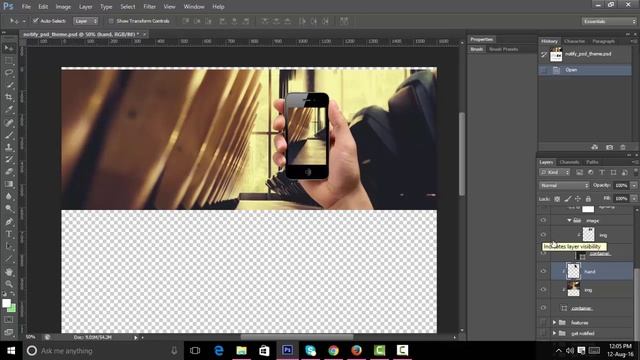Click the lock transparent pixels icon
The height and width of the screenshot is (360, 640).
coord(557,199)
